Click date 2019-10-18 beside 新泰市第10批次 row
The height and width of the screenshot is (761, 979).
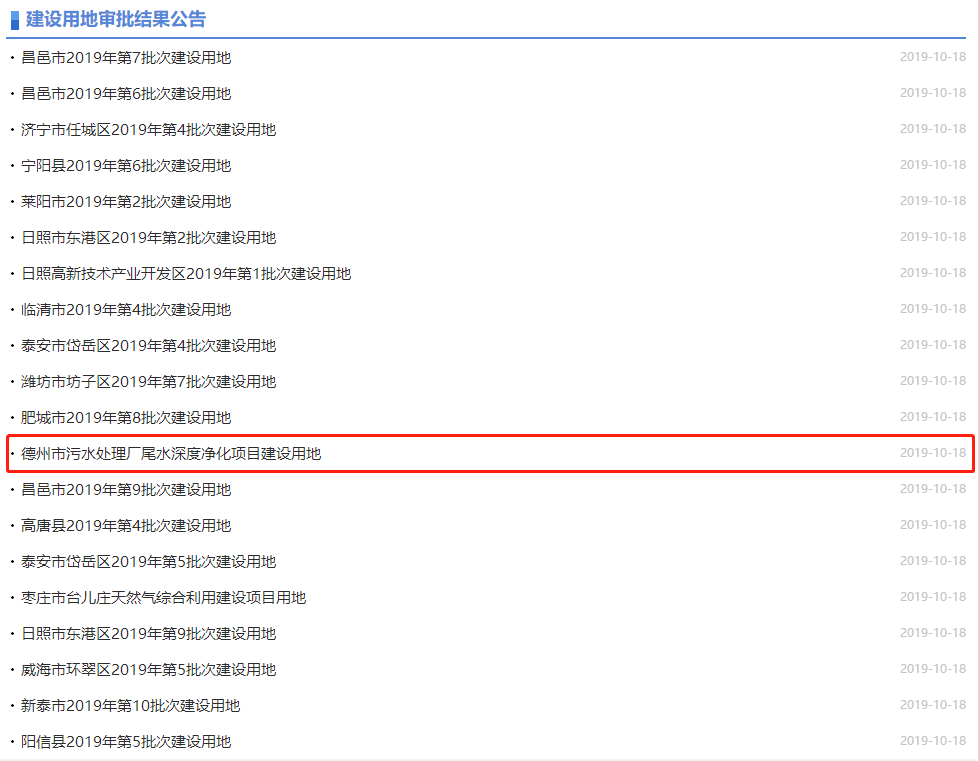pyautogui.click(x=933, y=705)
